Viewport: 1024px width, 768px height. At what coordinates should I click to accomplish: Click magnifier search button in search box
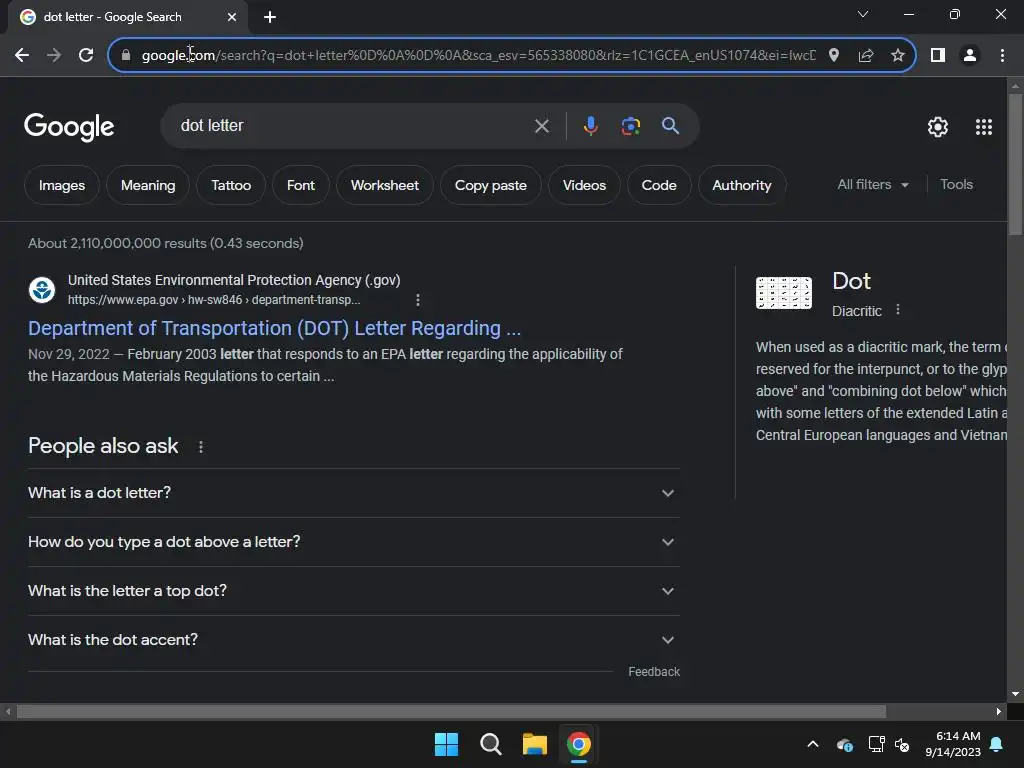click(671, 126)
